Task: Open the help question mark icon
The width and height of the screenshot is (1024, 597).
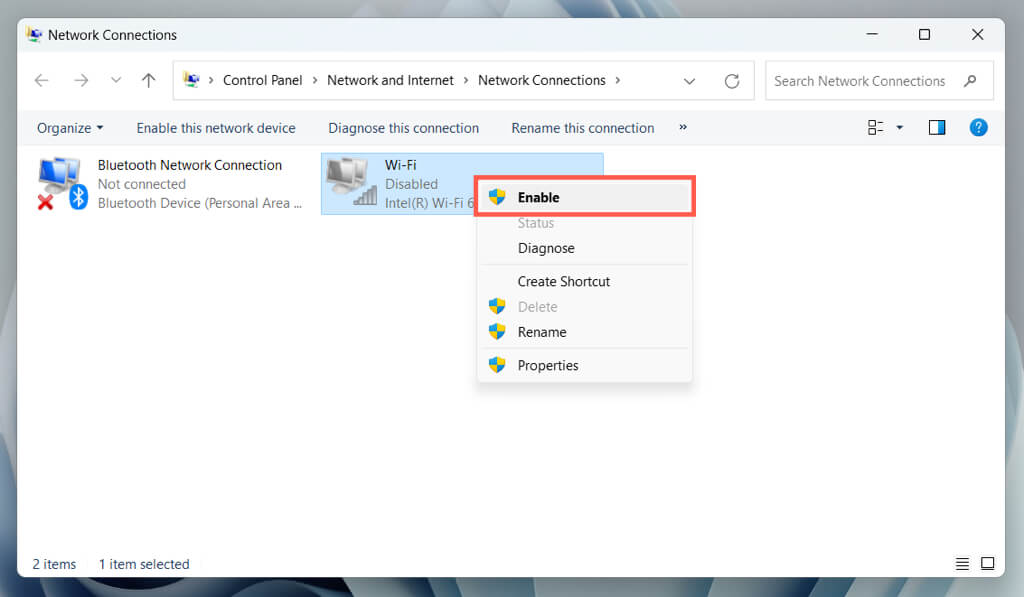Action: tap(978, 127)
